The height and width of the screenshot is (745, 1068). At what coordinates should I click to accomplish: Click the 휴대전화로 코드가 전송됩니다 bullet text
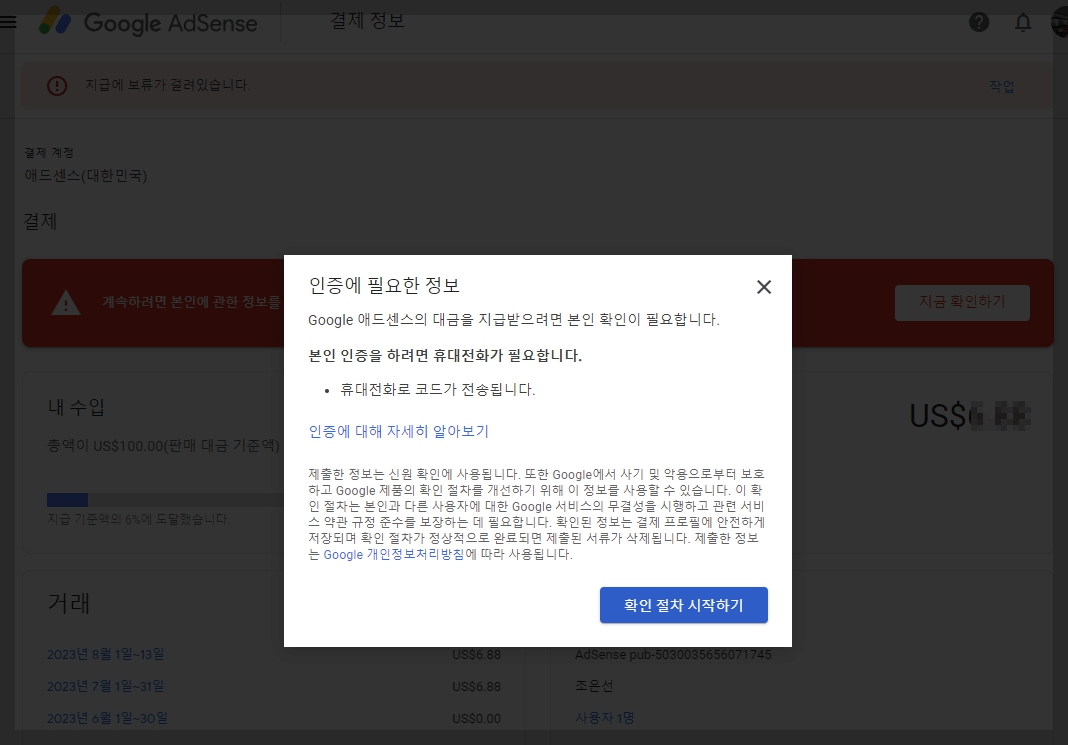(437, 390)
